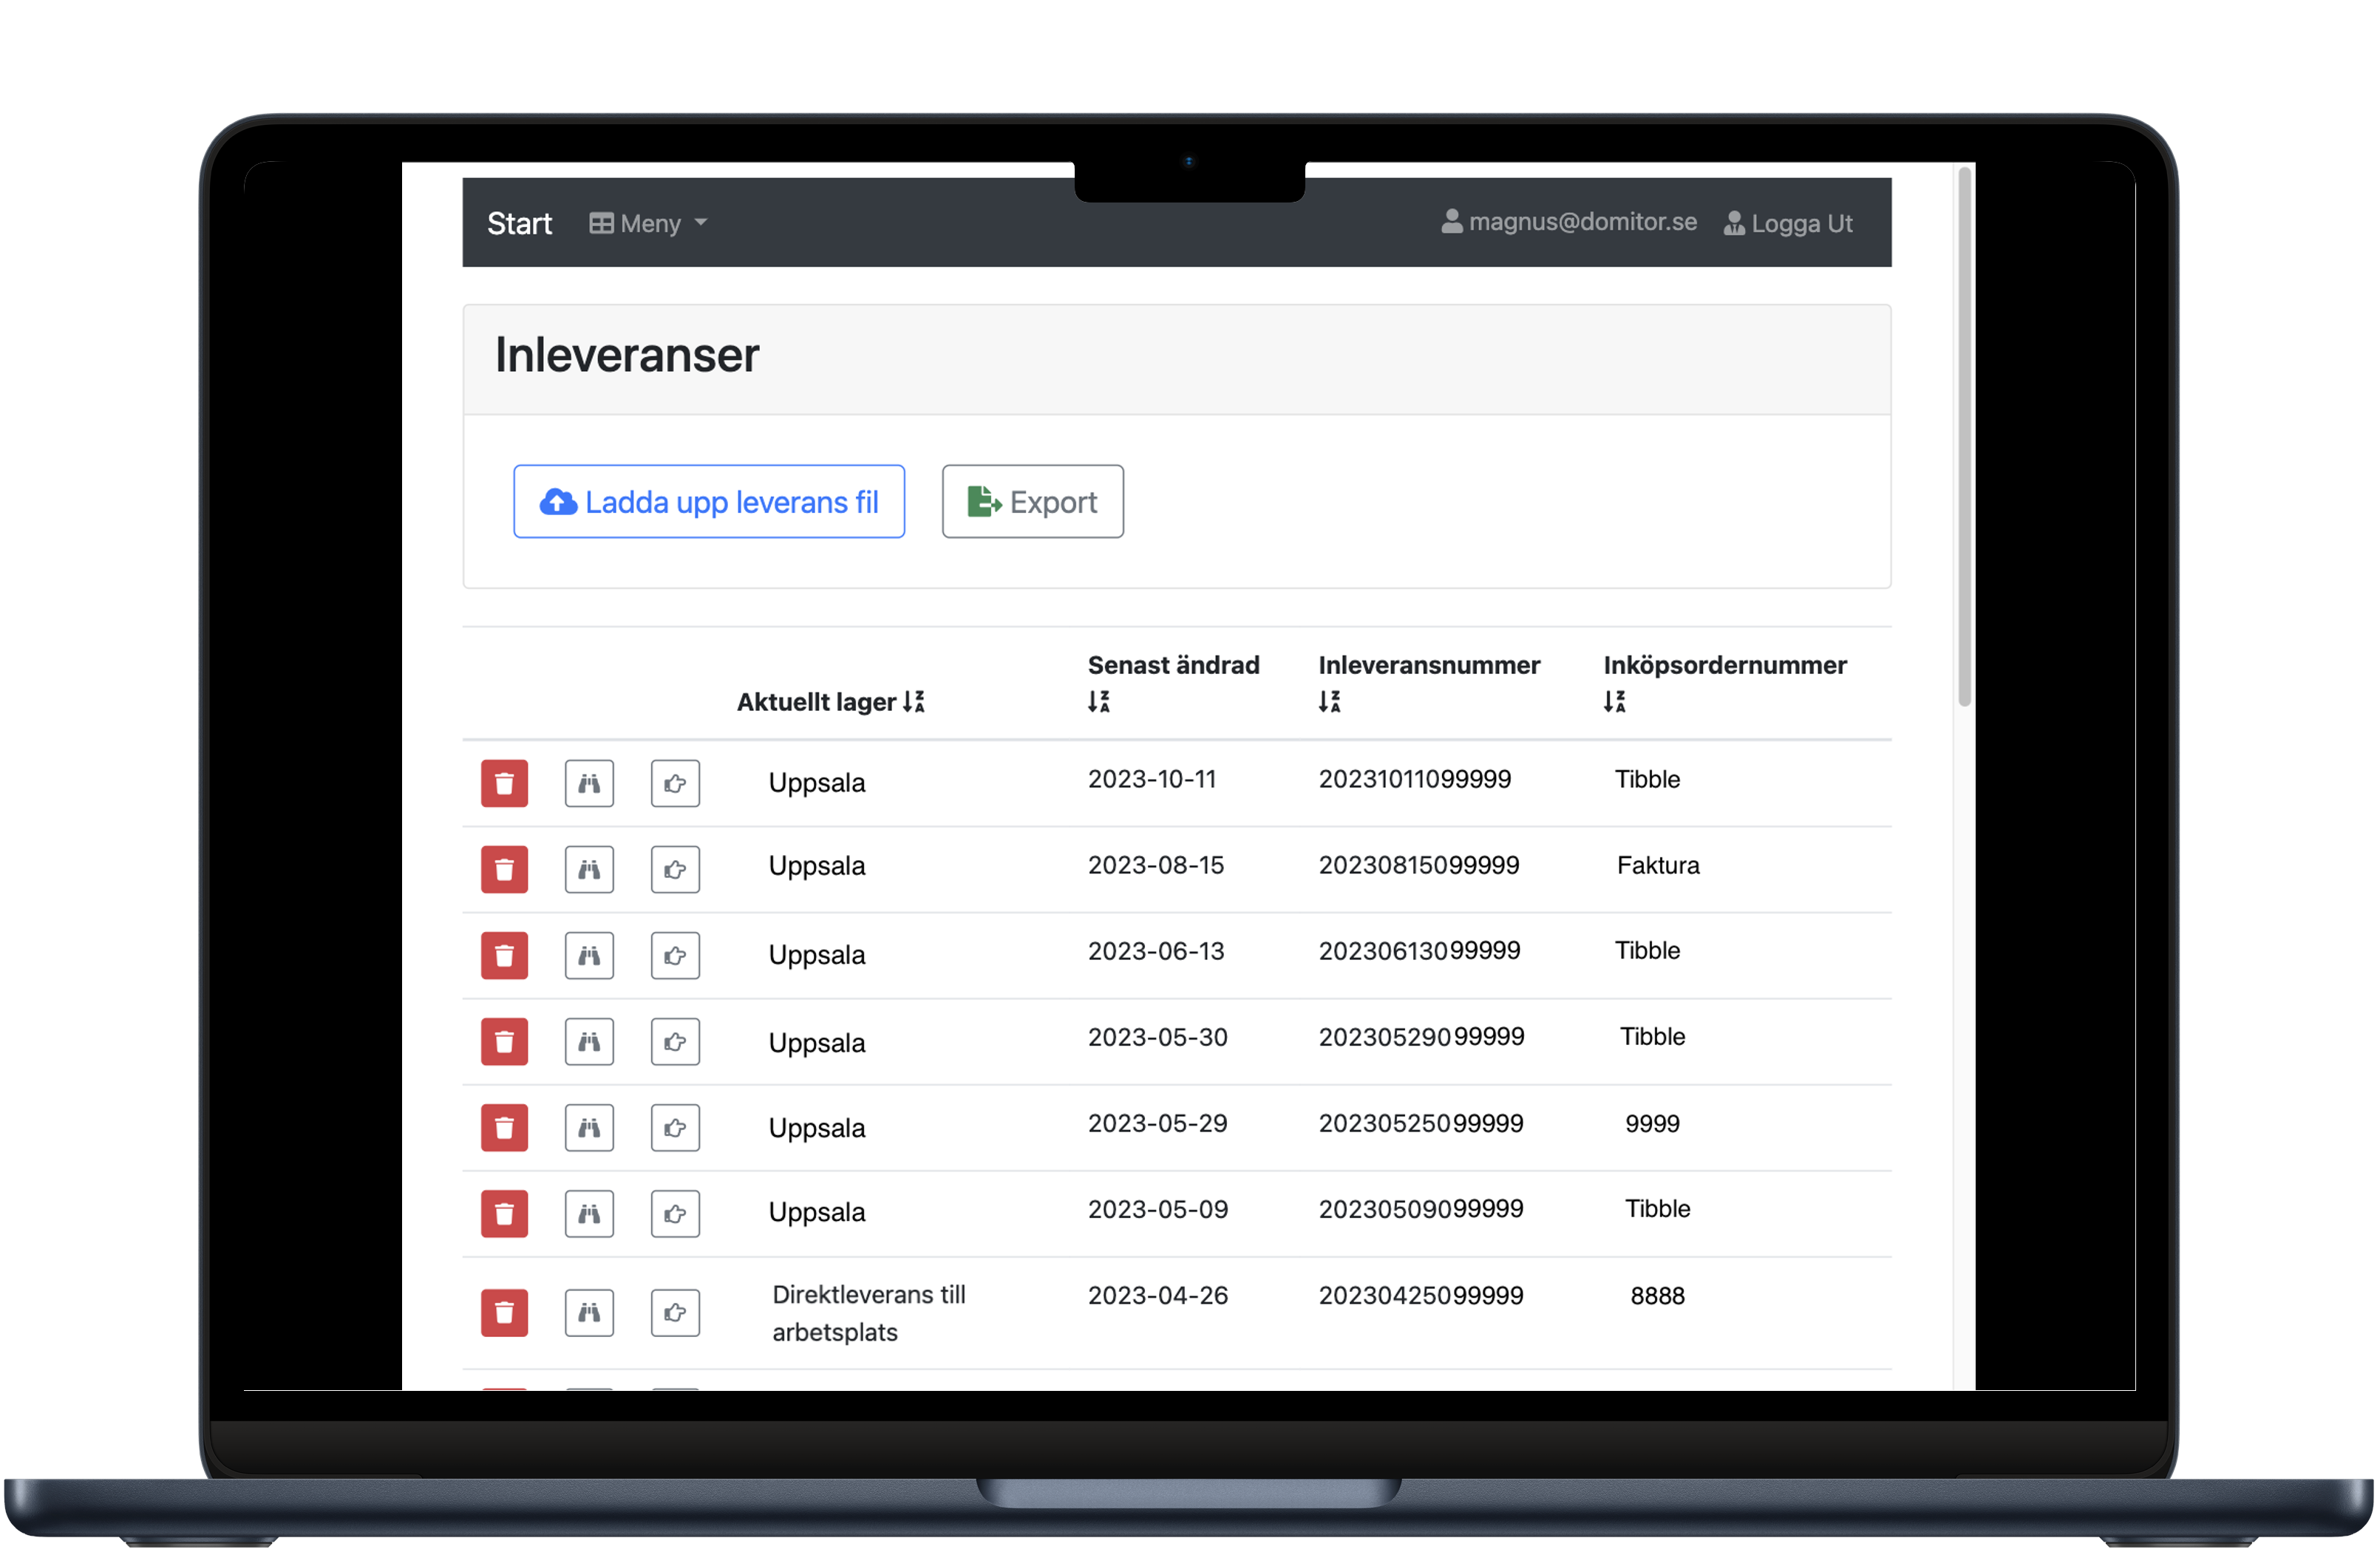View details of delivery 20230815099999
This screenshot has width=2380, height=1552.
pyautogui.click(x=589, y=869)
